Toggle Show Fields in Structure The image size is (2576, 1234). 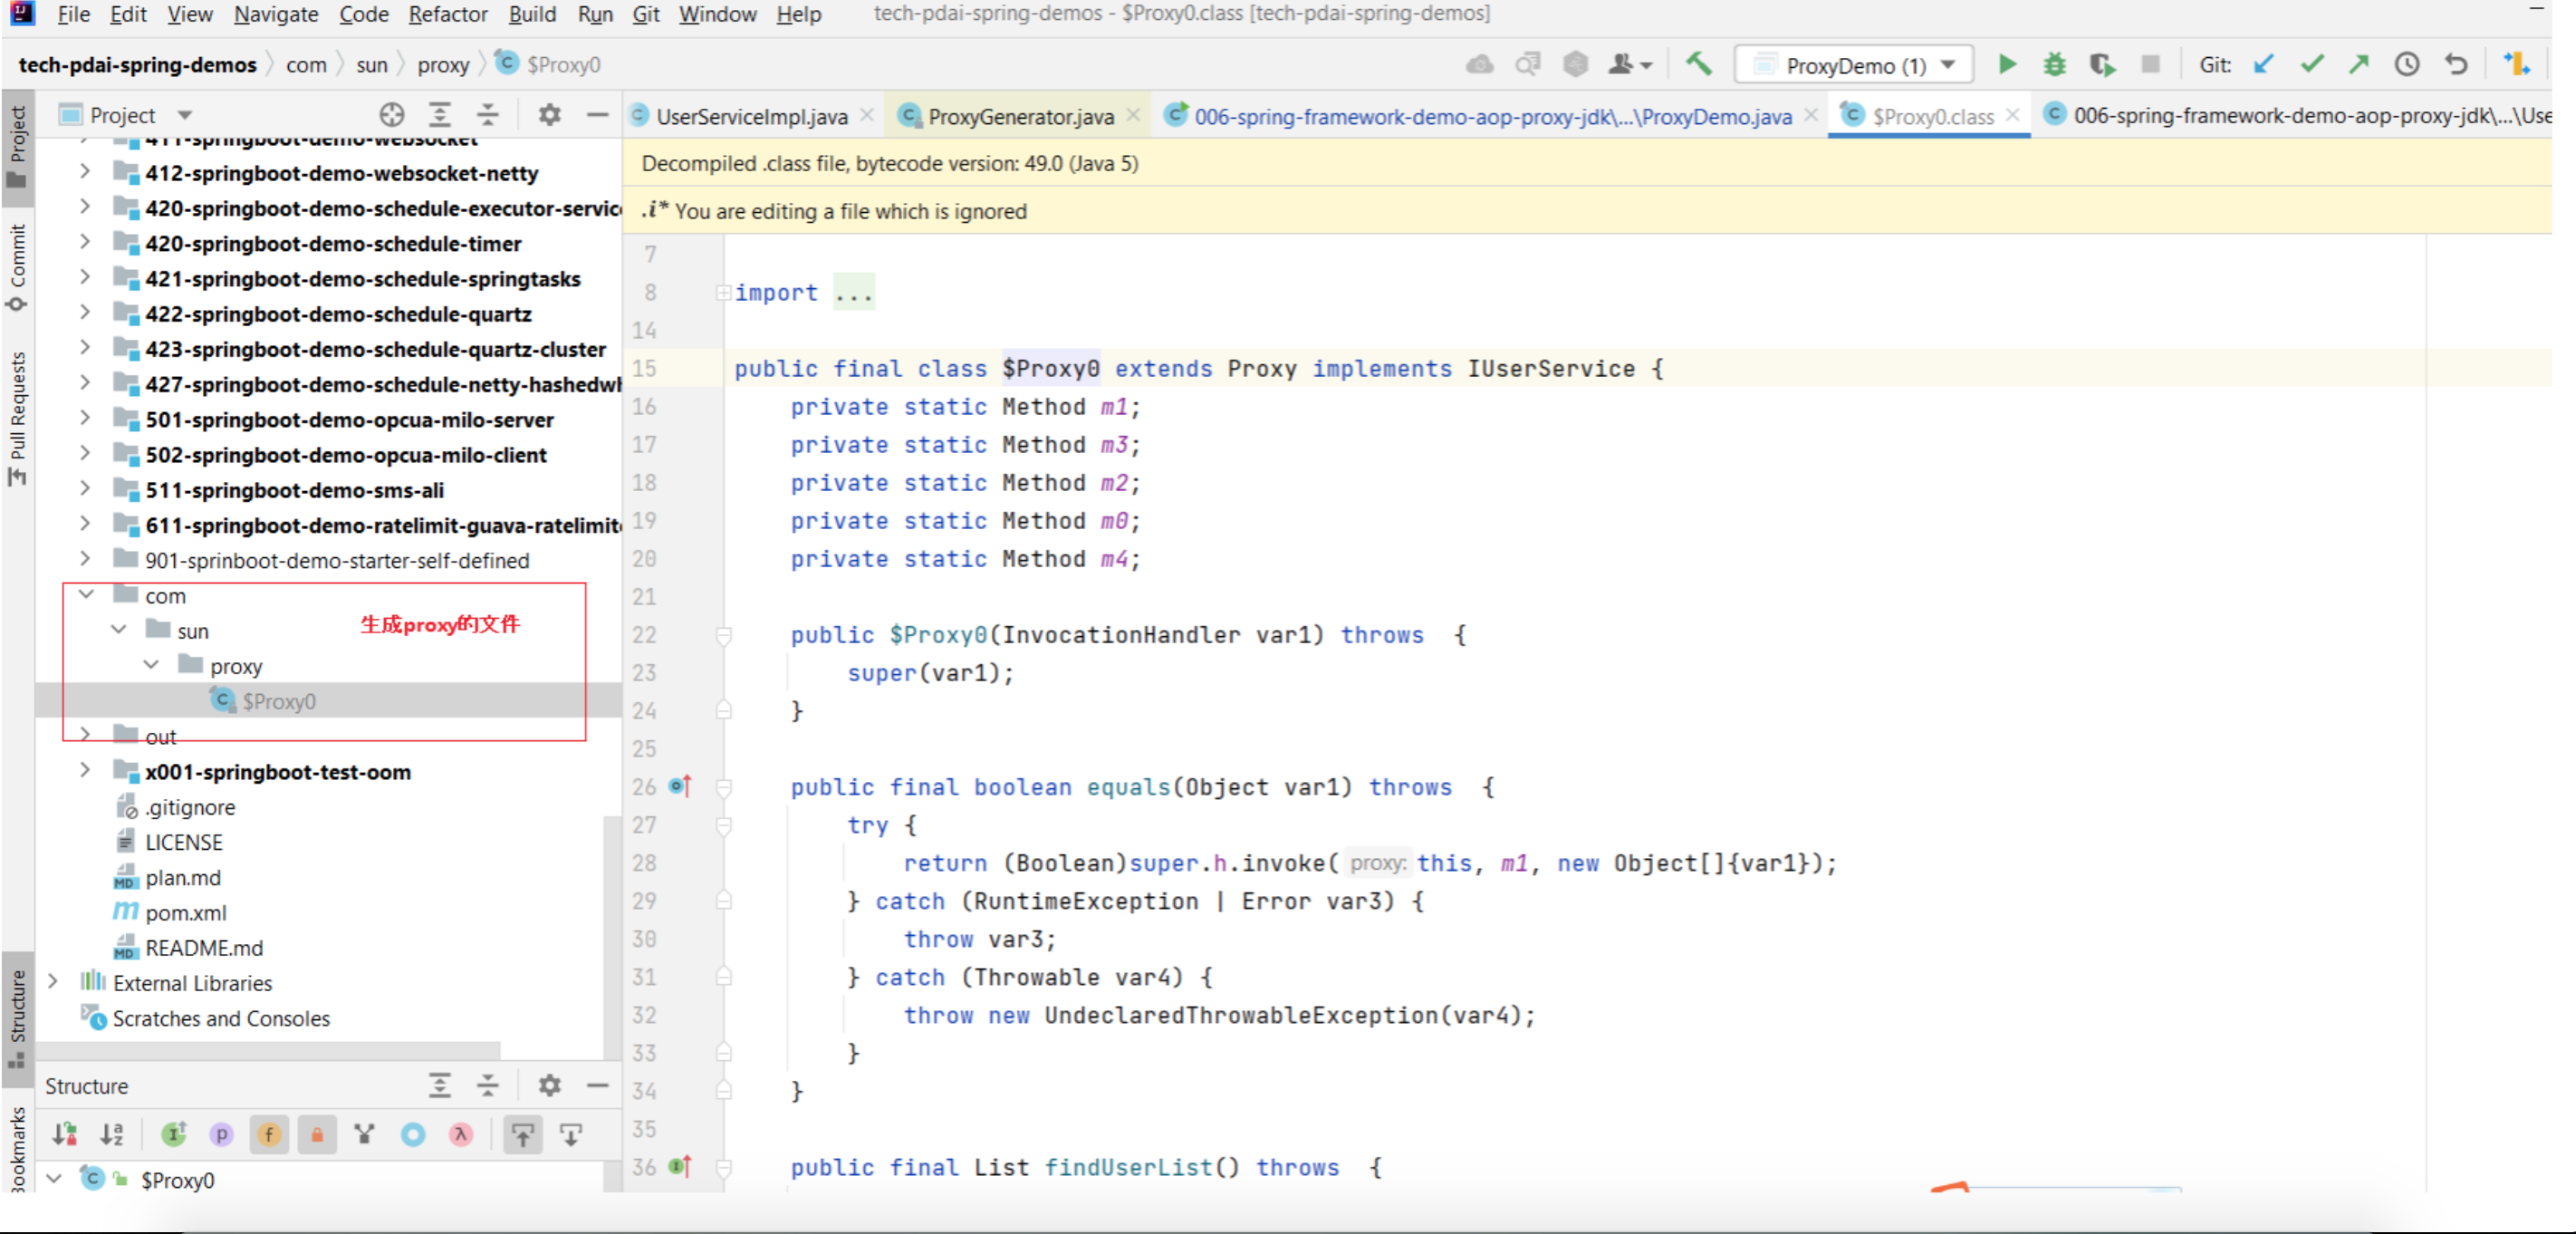pos(269,1134)
